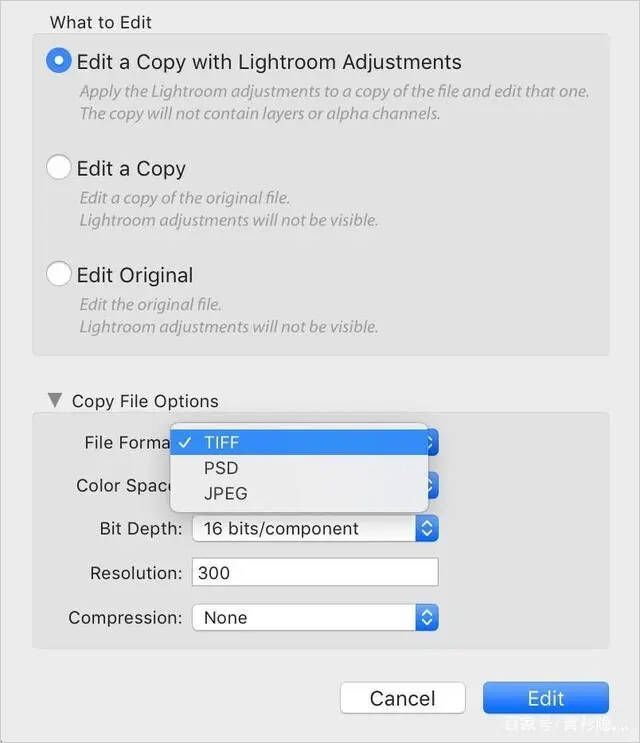The width and height of the screenshot is (640, 743).
Task: Select Edit a Copy with Lightroom Adjustments
Action: (x=59, y=62)
